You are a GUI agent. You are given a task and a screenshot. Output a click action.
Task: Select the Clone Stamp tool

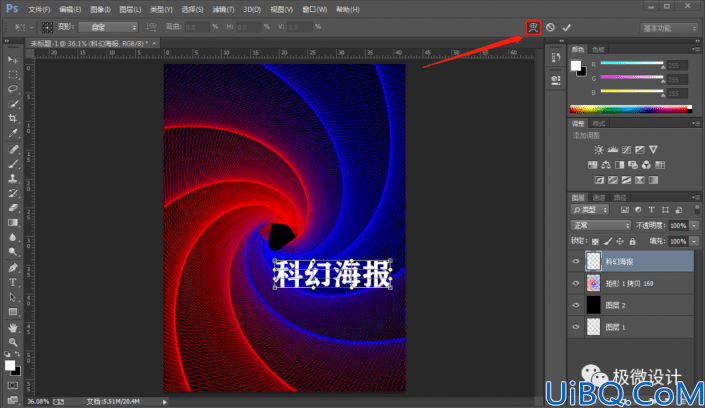[x=13, y=179]
